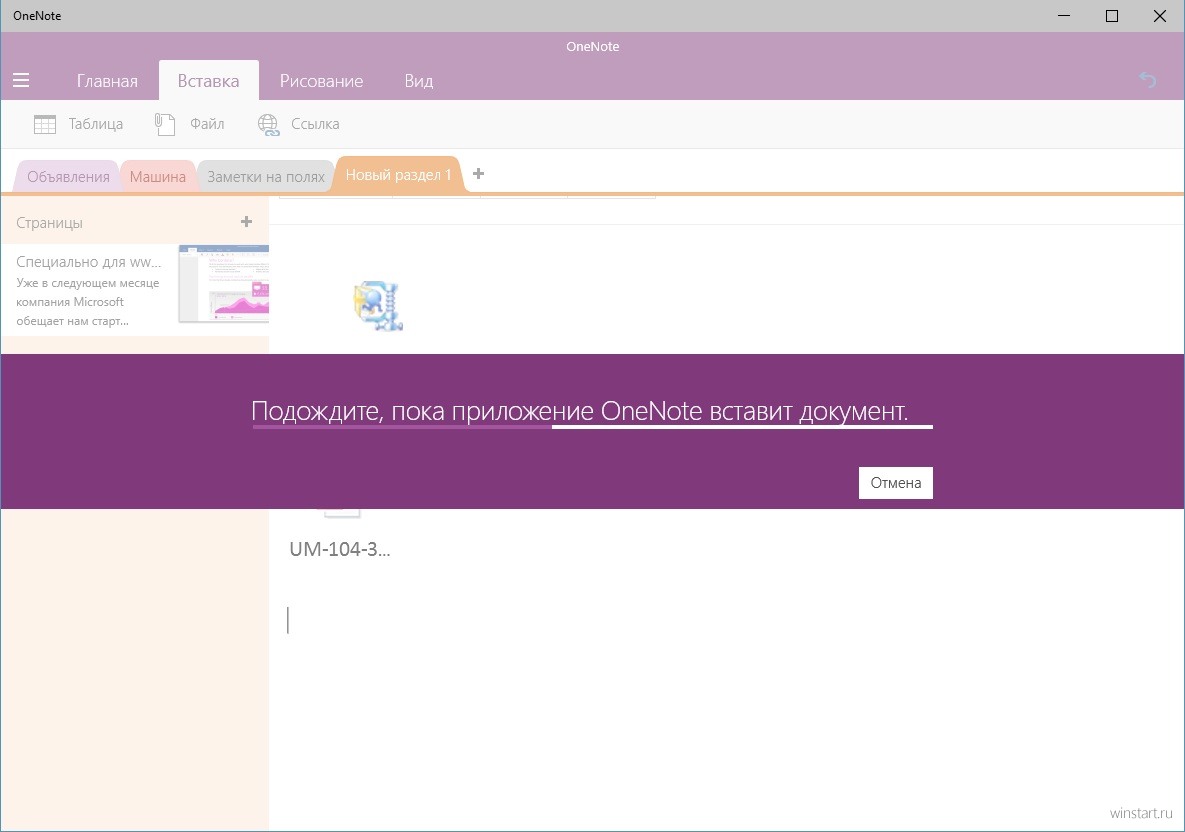
Task: Add a new section with plus
Action: point(478,174)
